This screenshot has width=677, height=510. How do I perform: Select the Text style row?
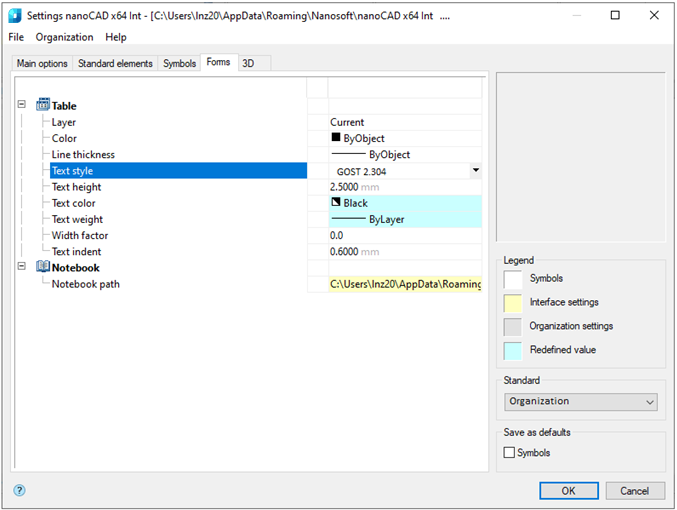point(178,171)
